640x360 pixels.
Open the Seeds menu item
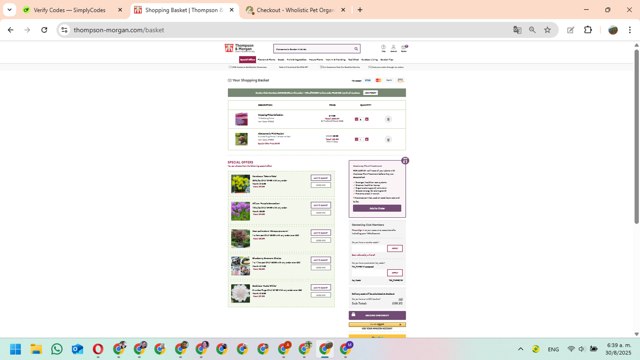pos(281,60)
